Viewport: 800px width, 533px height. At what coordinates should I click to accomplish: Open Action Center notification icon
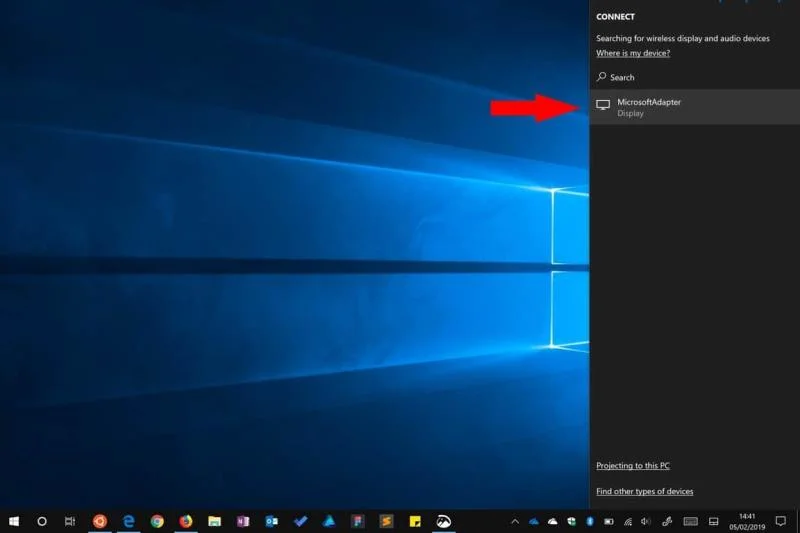(x=781, y=521)
